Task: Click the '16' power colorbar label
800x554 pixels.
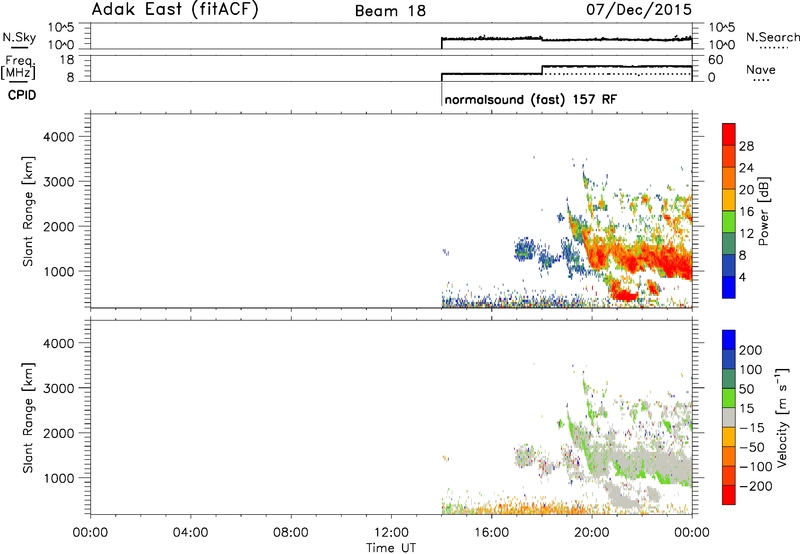Action: tap(746, 212)
